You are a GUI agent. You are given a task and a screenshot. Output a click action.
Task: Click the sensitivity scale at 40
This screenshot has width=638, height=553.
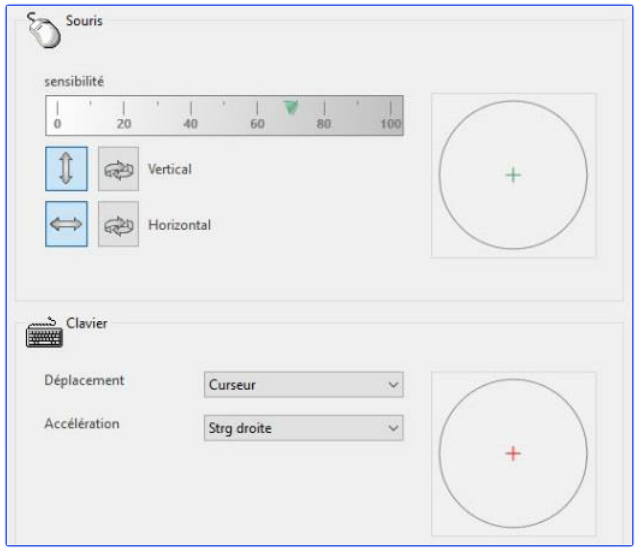click(x=190, y=108)
